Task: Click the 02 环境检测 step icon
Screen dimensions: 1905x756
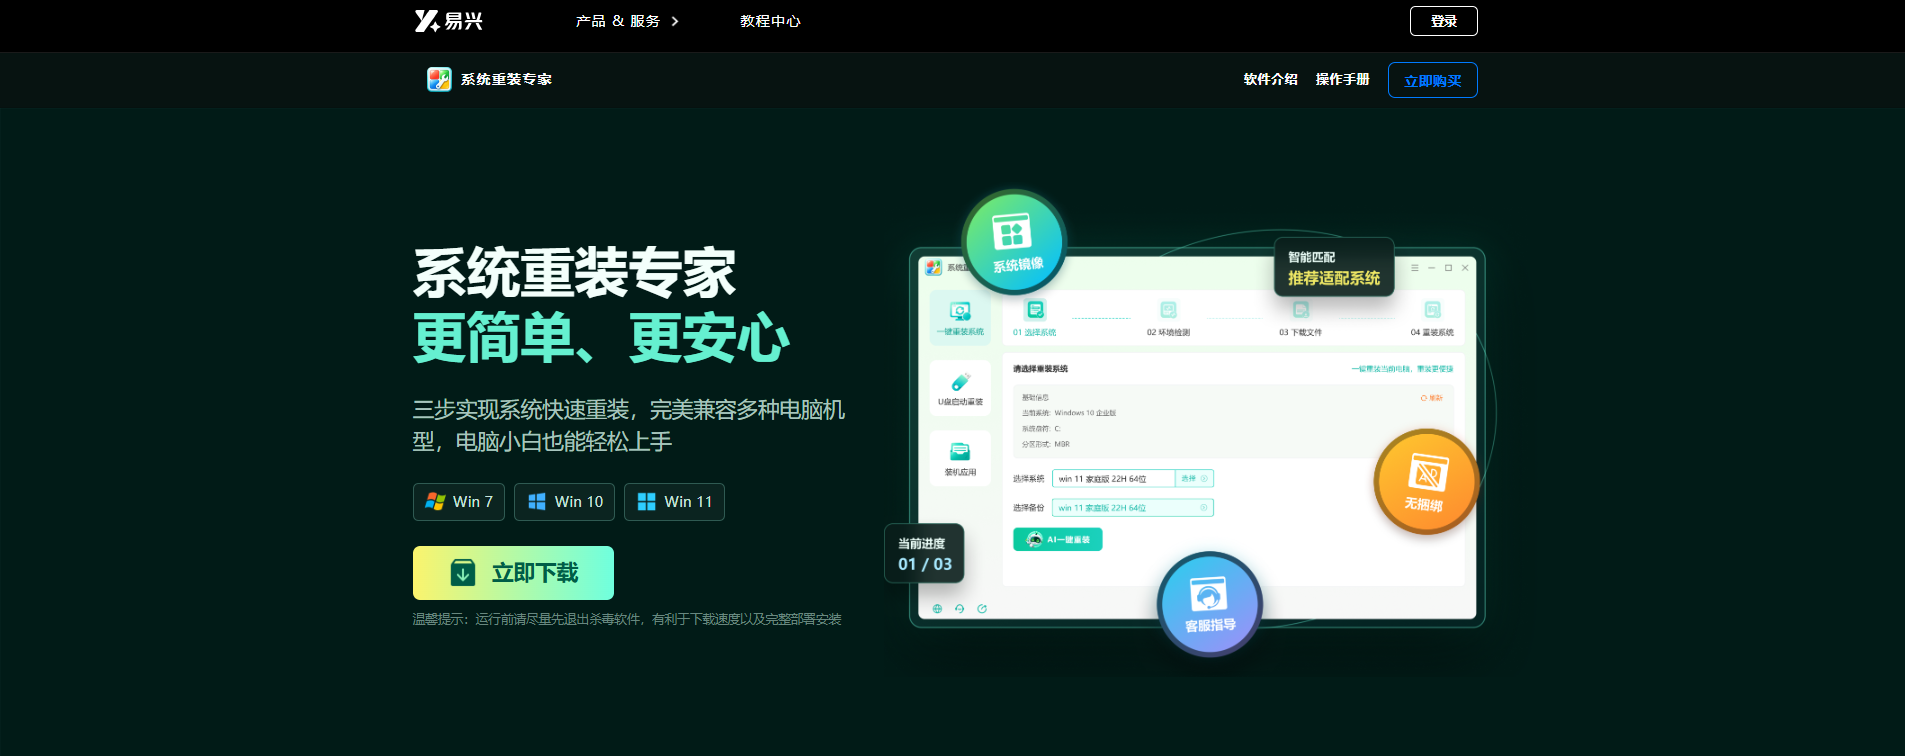Action: 1168,310
